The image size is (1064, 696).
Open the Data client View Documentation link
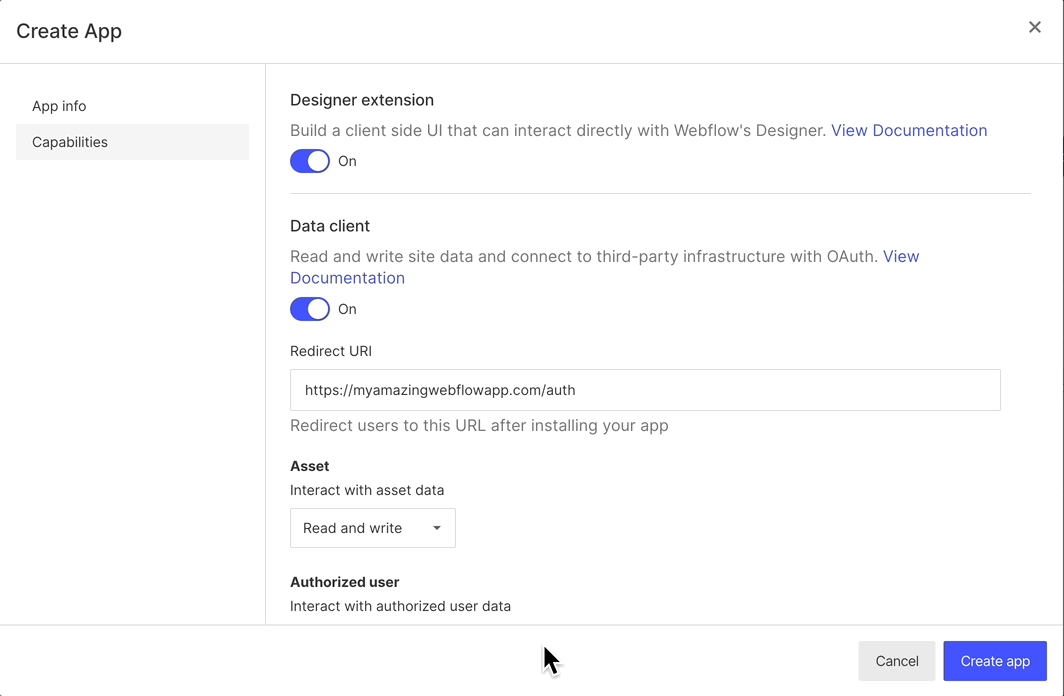tap(347, 277)
